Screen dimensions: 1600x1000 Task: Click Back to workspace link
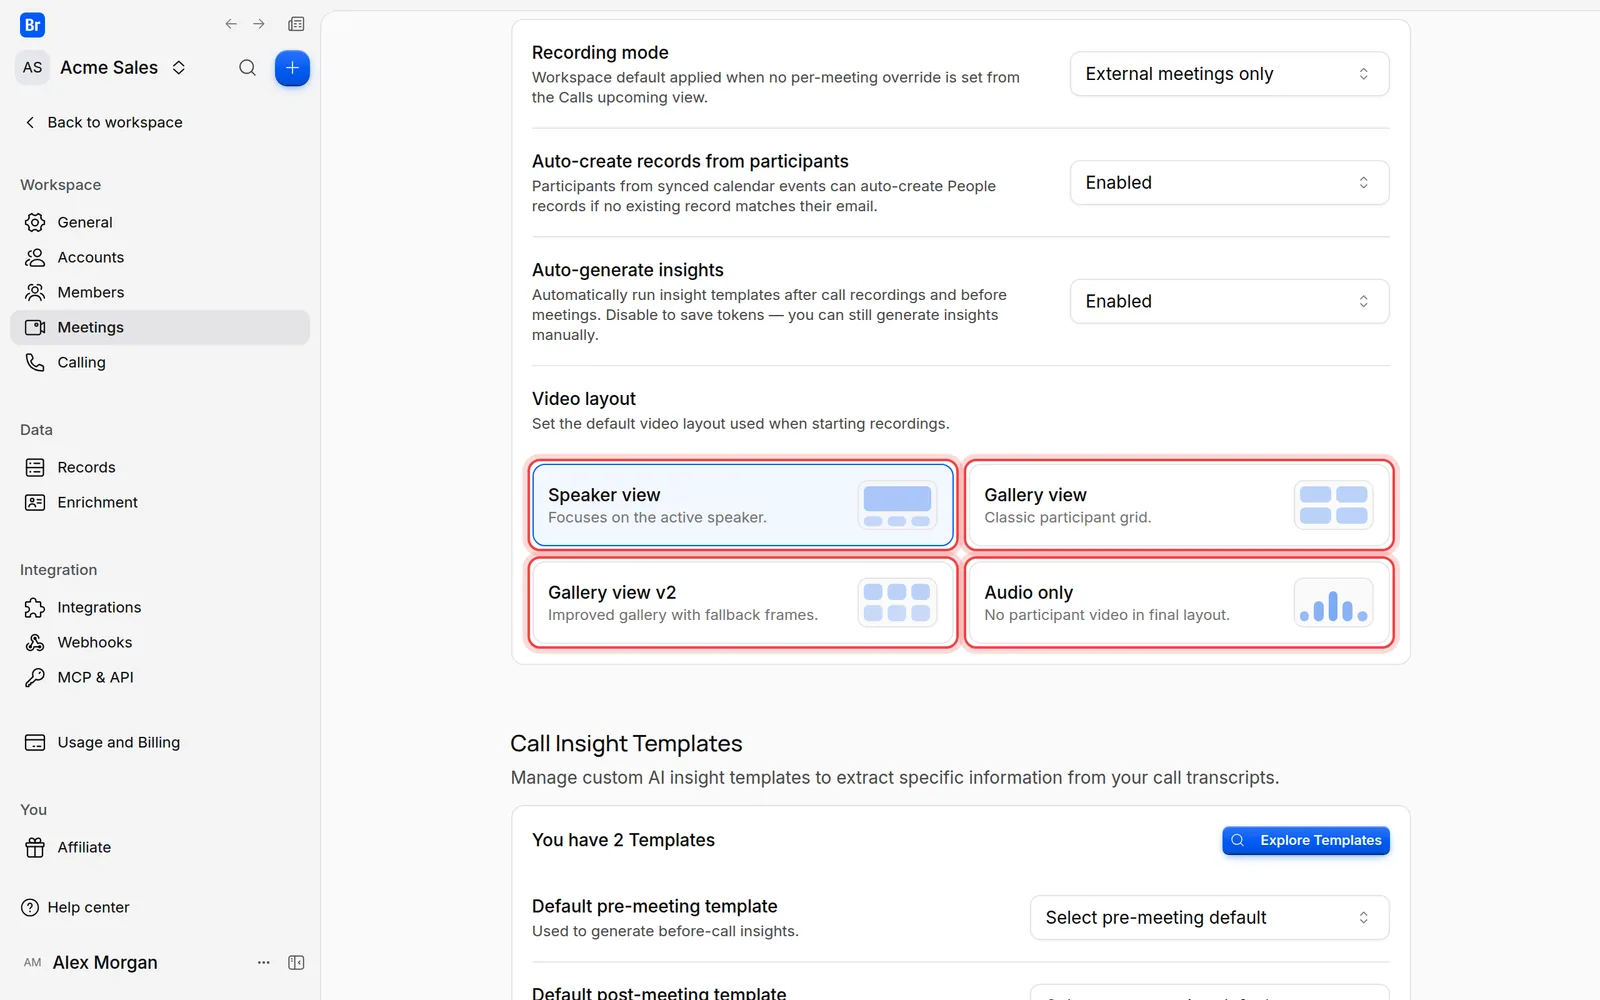pyautogui.click(x=103, y=122)
